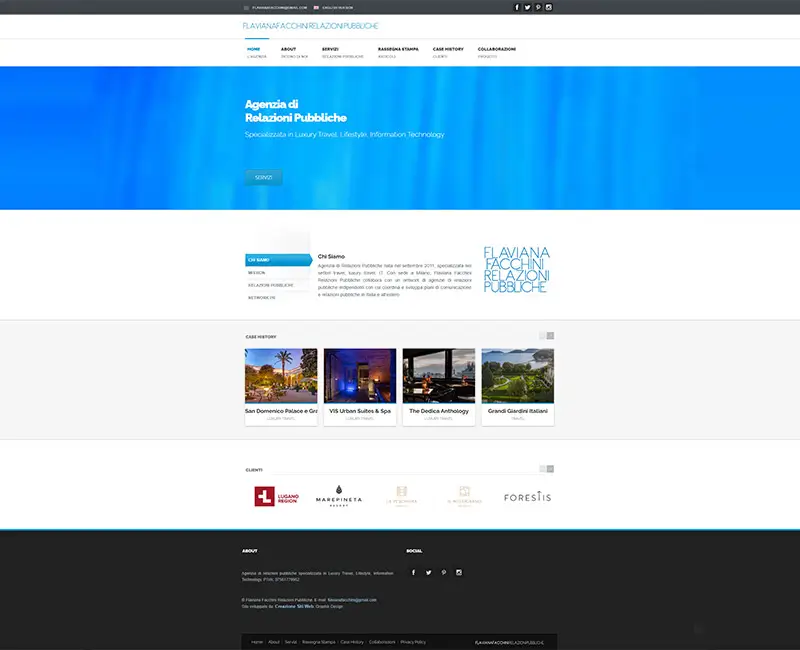Image resolution: width=800 pixels, height=650 pixels.
Task: Click the footer Case History link
Action: pyautogui.click(x=352, y=642)
